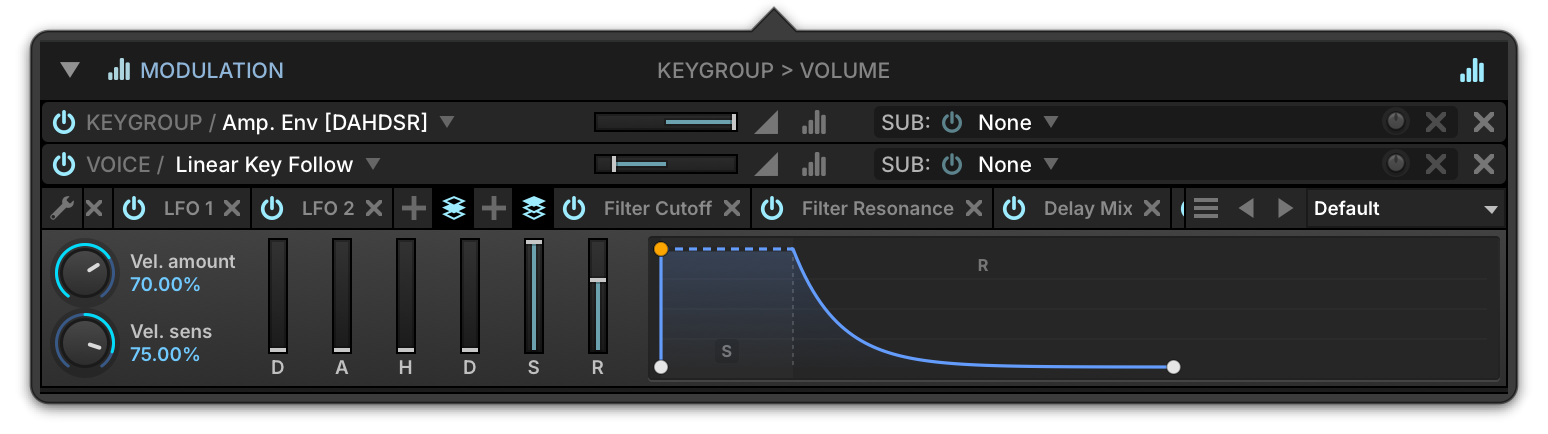Viewport: 1548px width, 434px height.
Task: Click the second layers stack icon
Action: point(534,208)
